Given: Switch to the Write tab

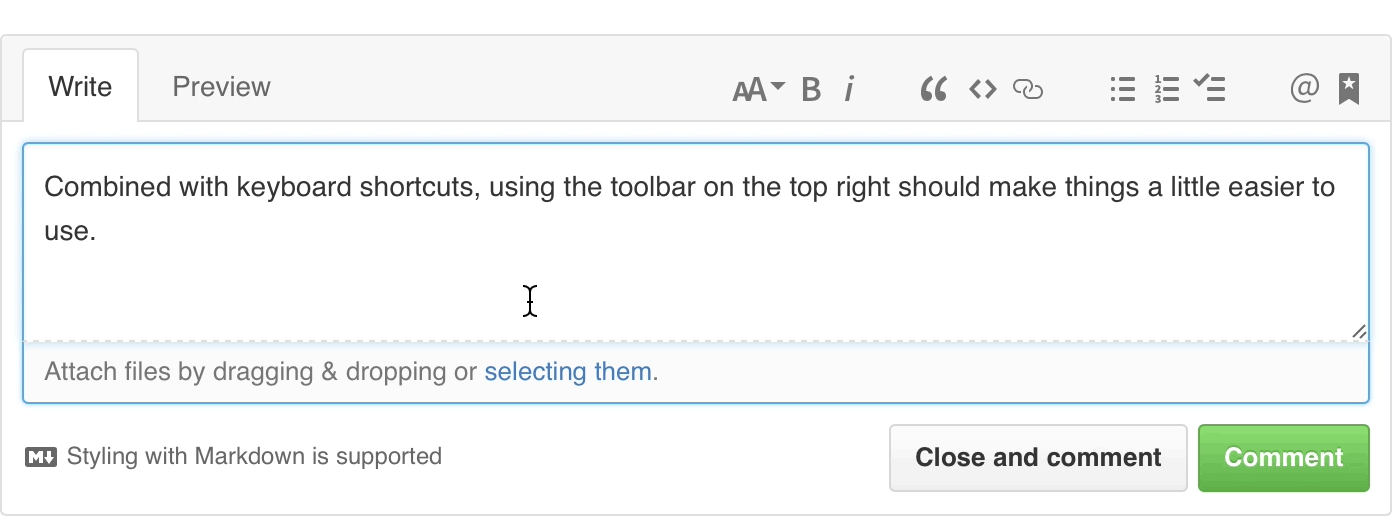Looking at the screenshot, I should (x=80, y=87).
